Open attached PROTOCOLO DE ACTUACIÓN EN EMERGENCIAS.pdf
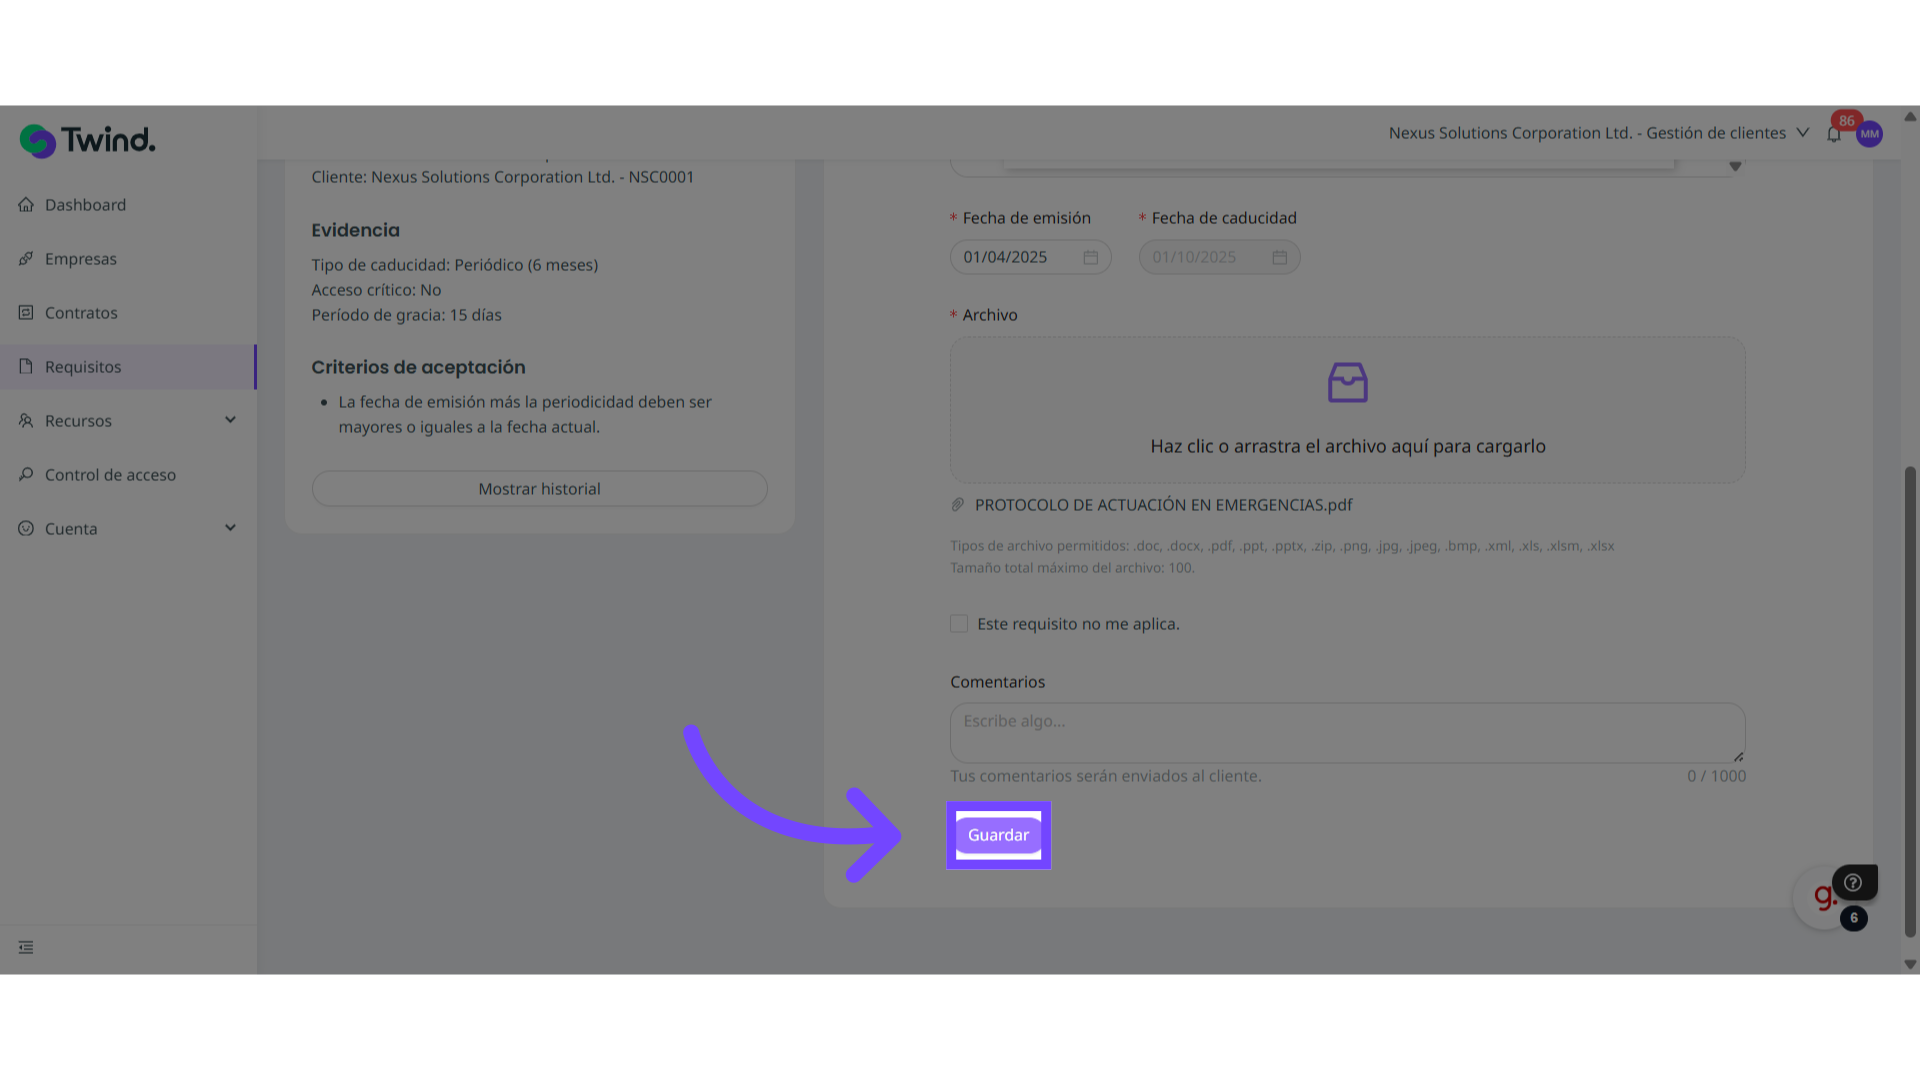 click(1163, 505)
